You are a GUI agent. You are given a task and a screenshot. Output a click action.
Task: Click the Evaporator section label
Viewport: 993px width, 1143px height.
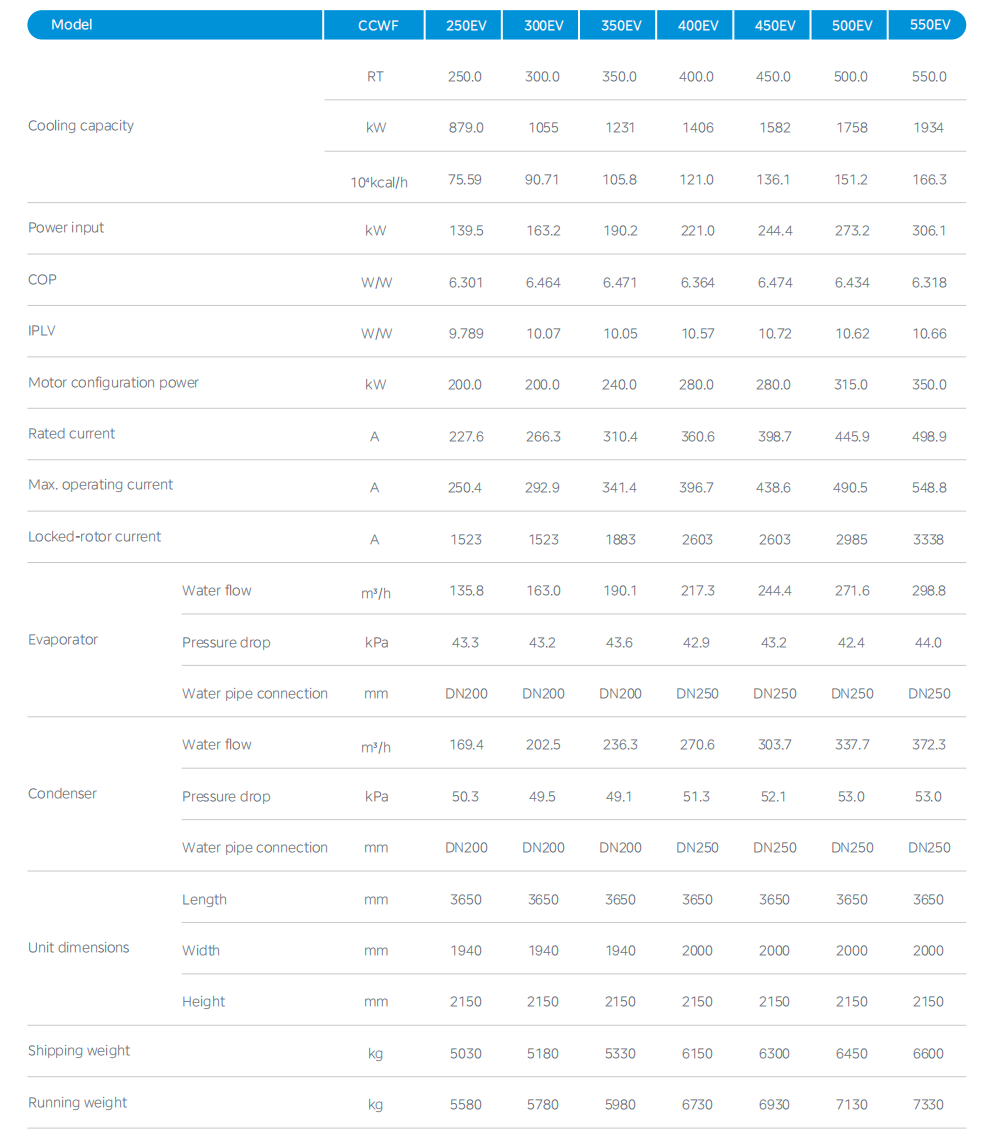click(x=63, y=640)
